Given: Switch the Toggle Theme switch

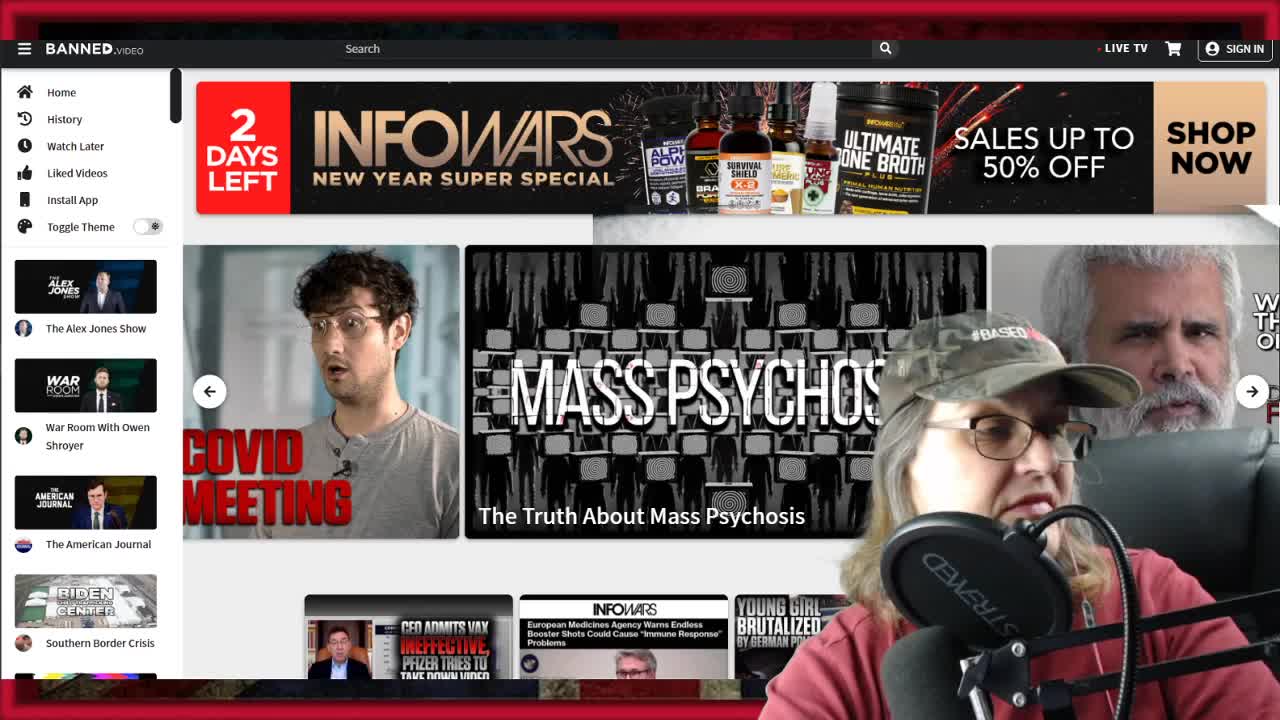Looking at the screenshot, I should click(147, 227).
